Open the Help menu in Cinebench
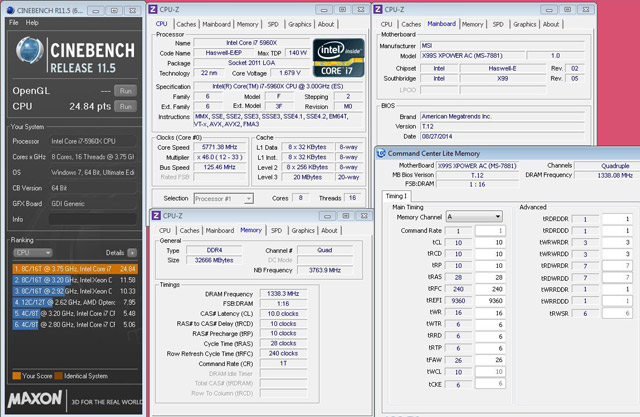The width and height of the screenshot is (640, 417). 32,21
